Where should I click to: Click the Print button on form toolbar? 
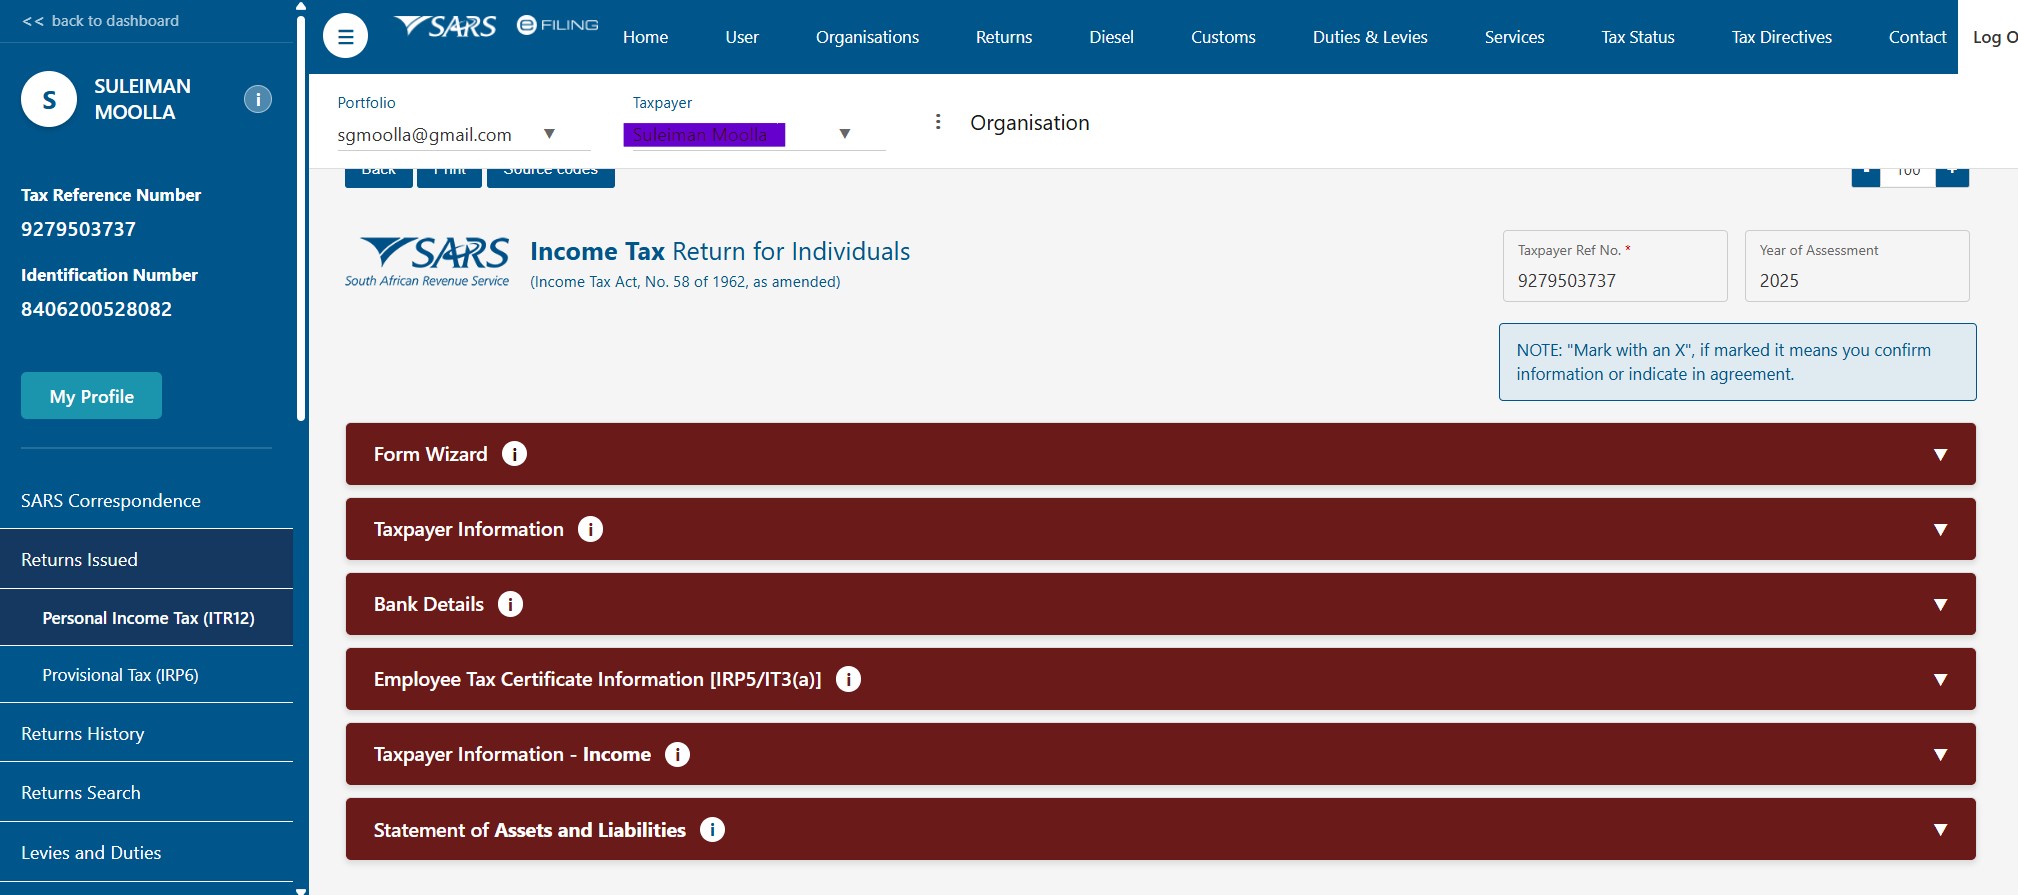(450, 177)
